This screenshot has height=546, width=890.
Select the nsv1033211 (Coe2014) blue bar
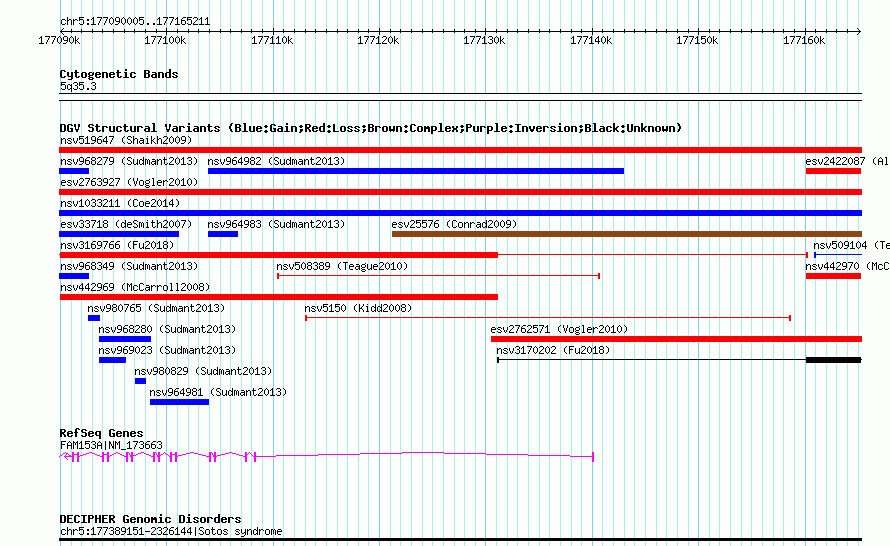(460, 213)
